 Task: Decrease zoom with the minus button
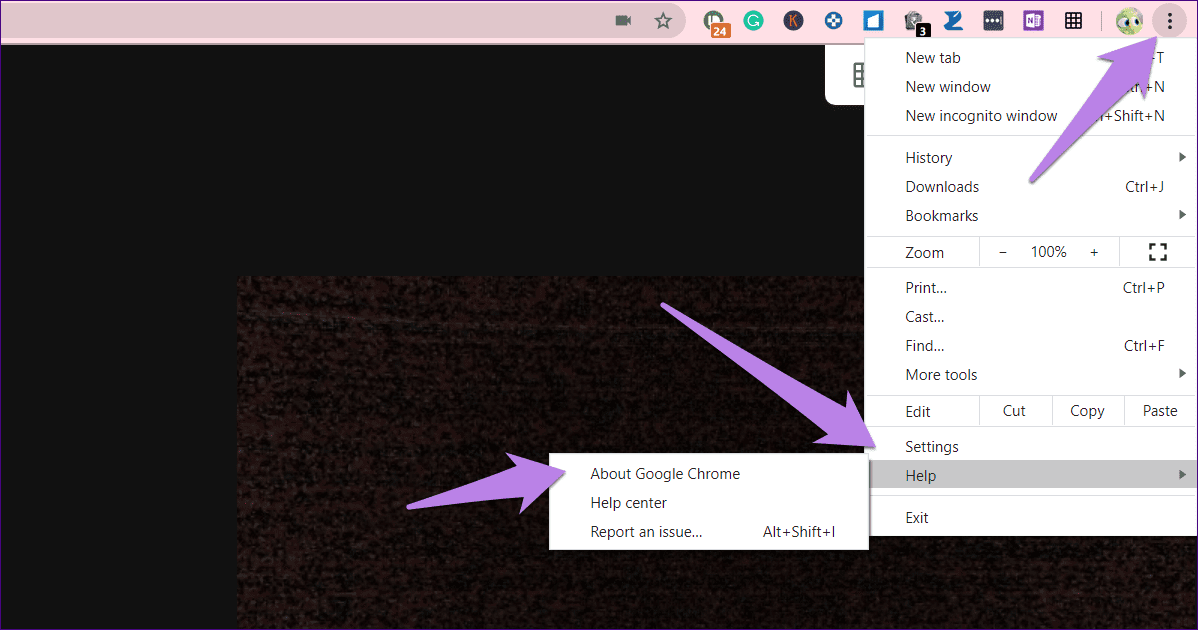pos(1002,252)
